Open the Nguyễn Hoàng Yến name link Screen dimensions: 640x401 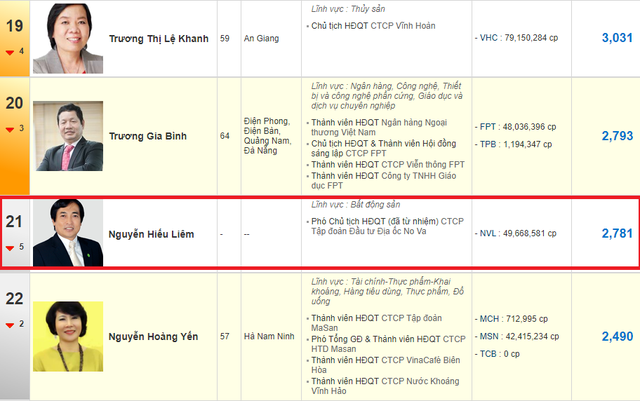tap(153, 336)
